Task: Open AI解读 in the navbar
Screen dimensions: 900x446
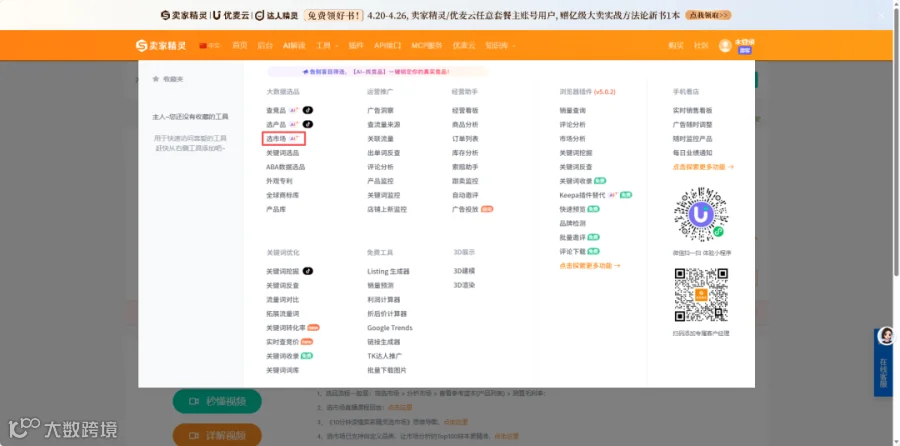Action: click(x=294, y=45)
